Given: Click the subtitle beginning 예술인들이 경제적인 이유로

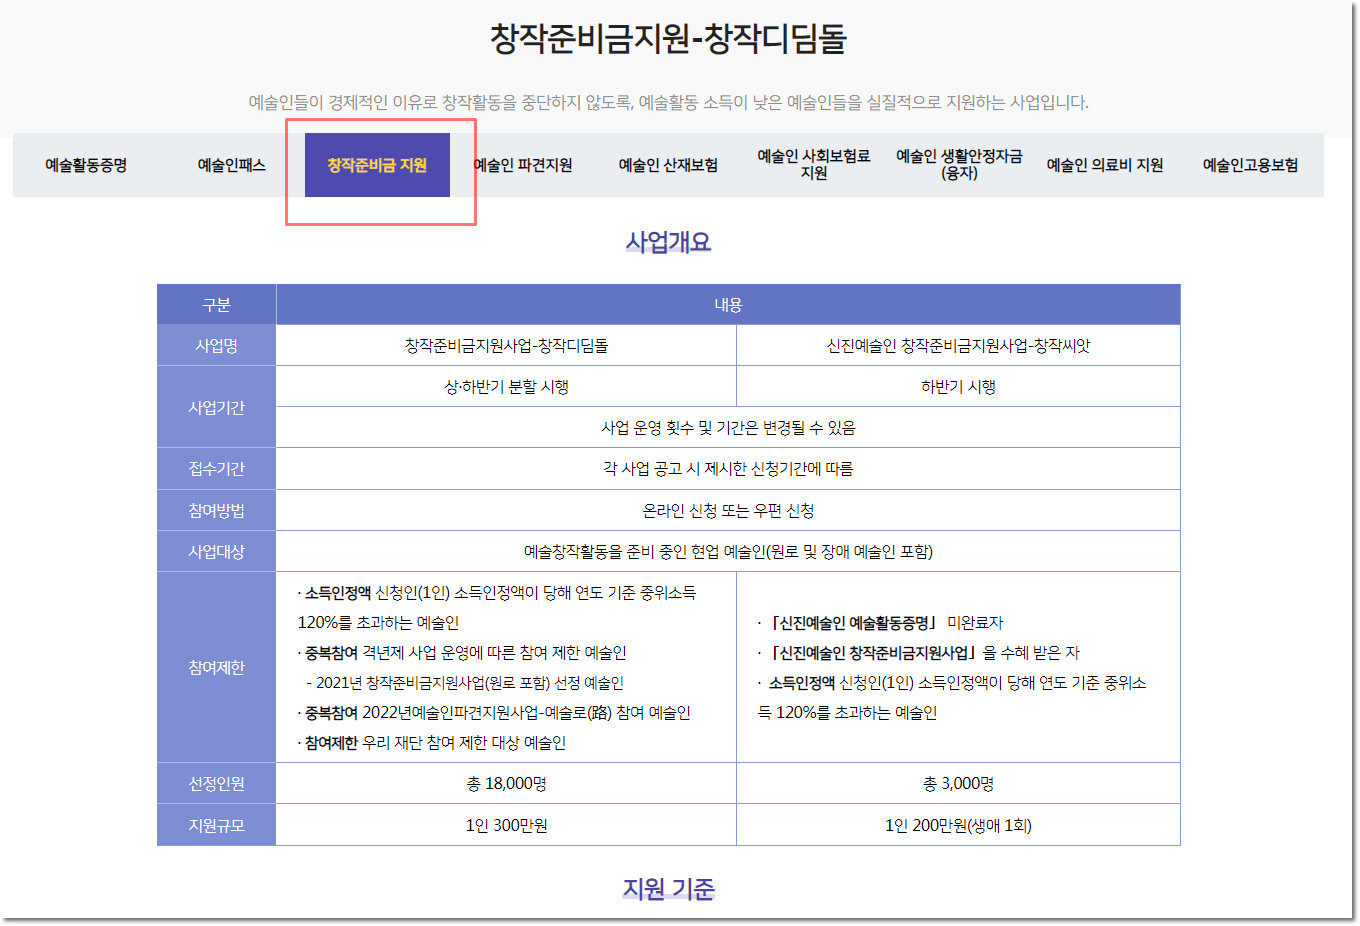Looking at the screenshot, I should [x=668, y=102].
